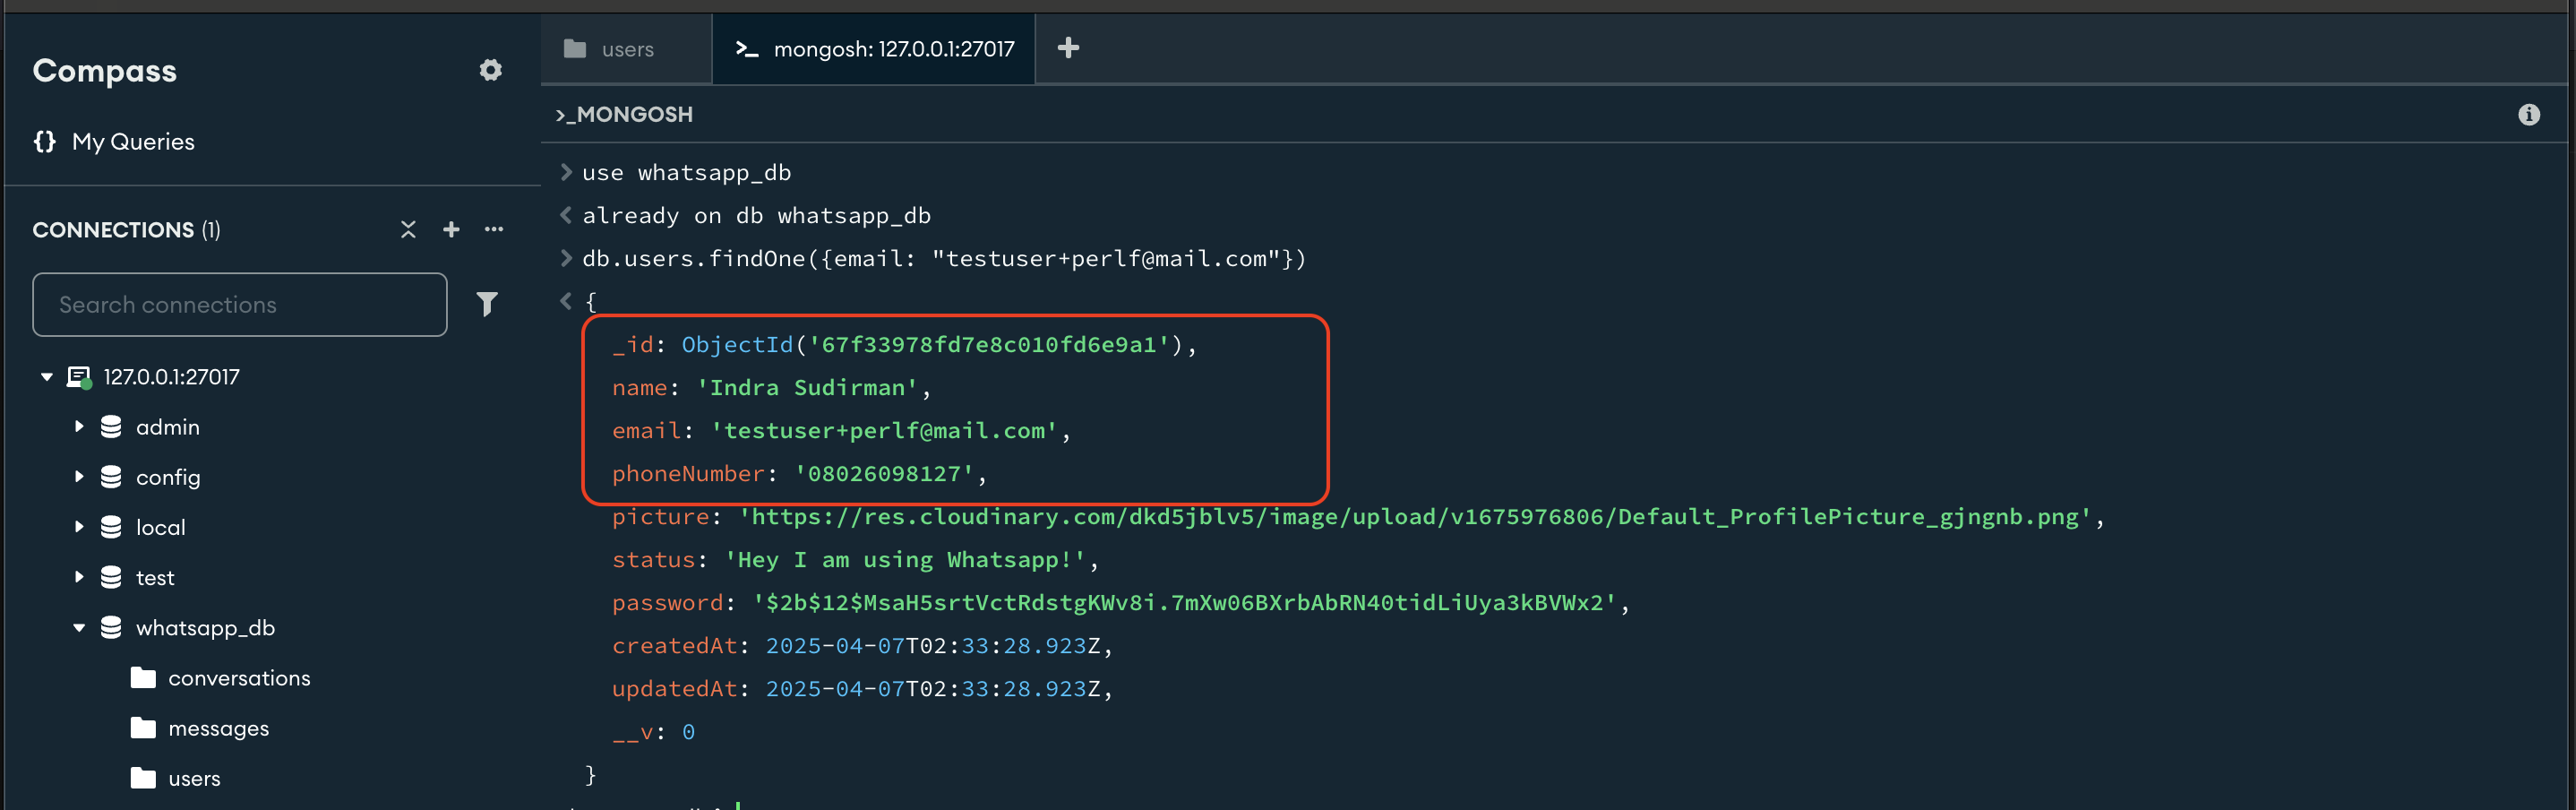Click the whatsapp_db database icon
Image resolution: width=2576 pixels, height=810 pixels.
coord(110,627)
